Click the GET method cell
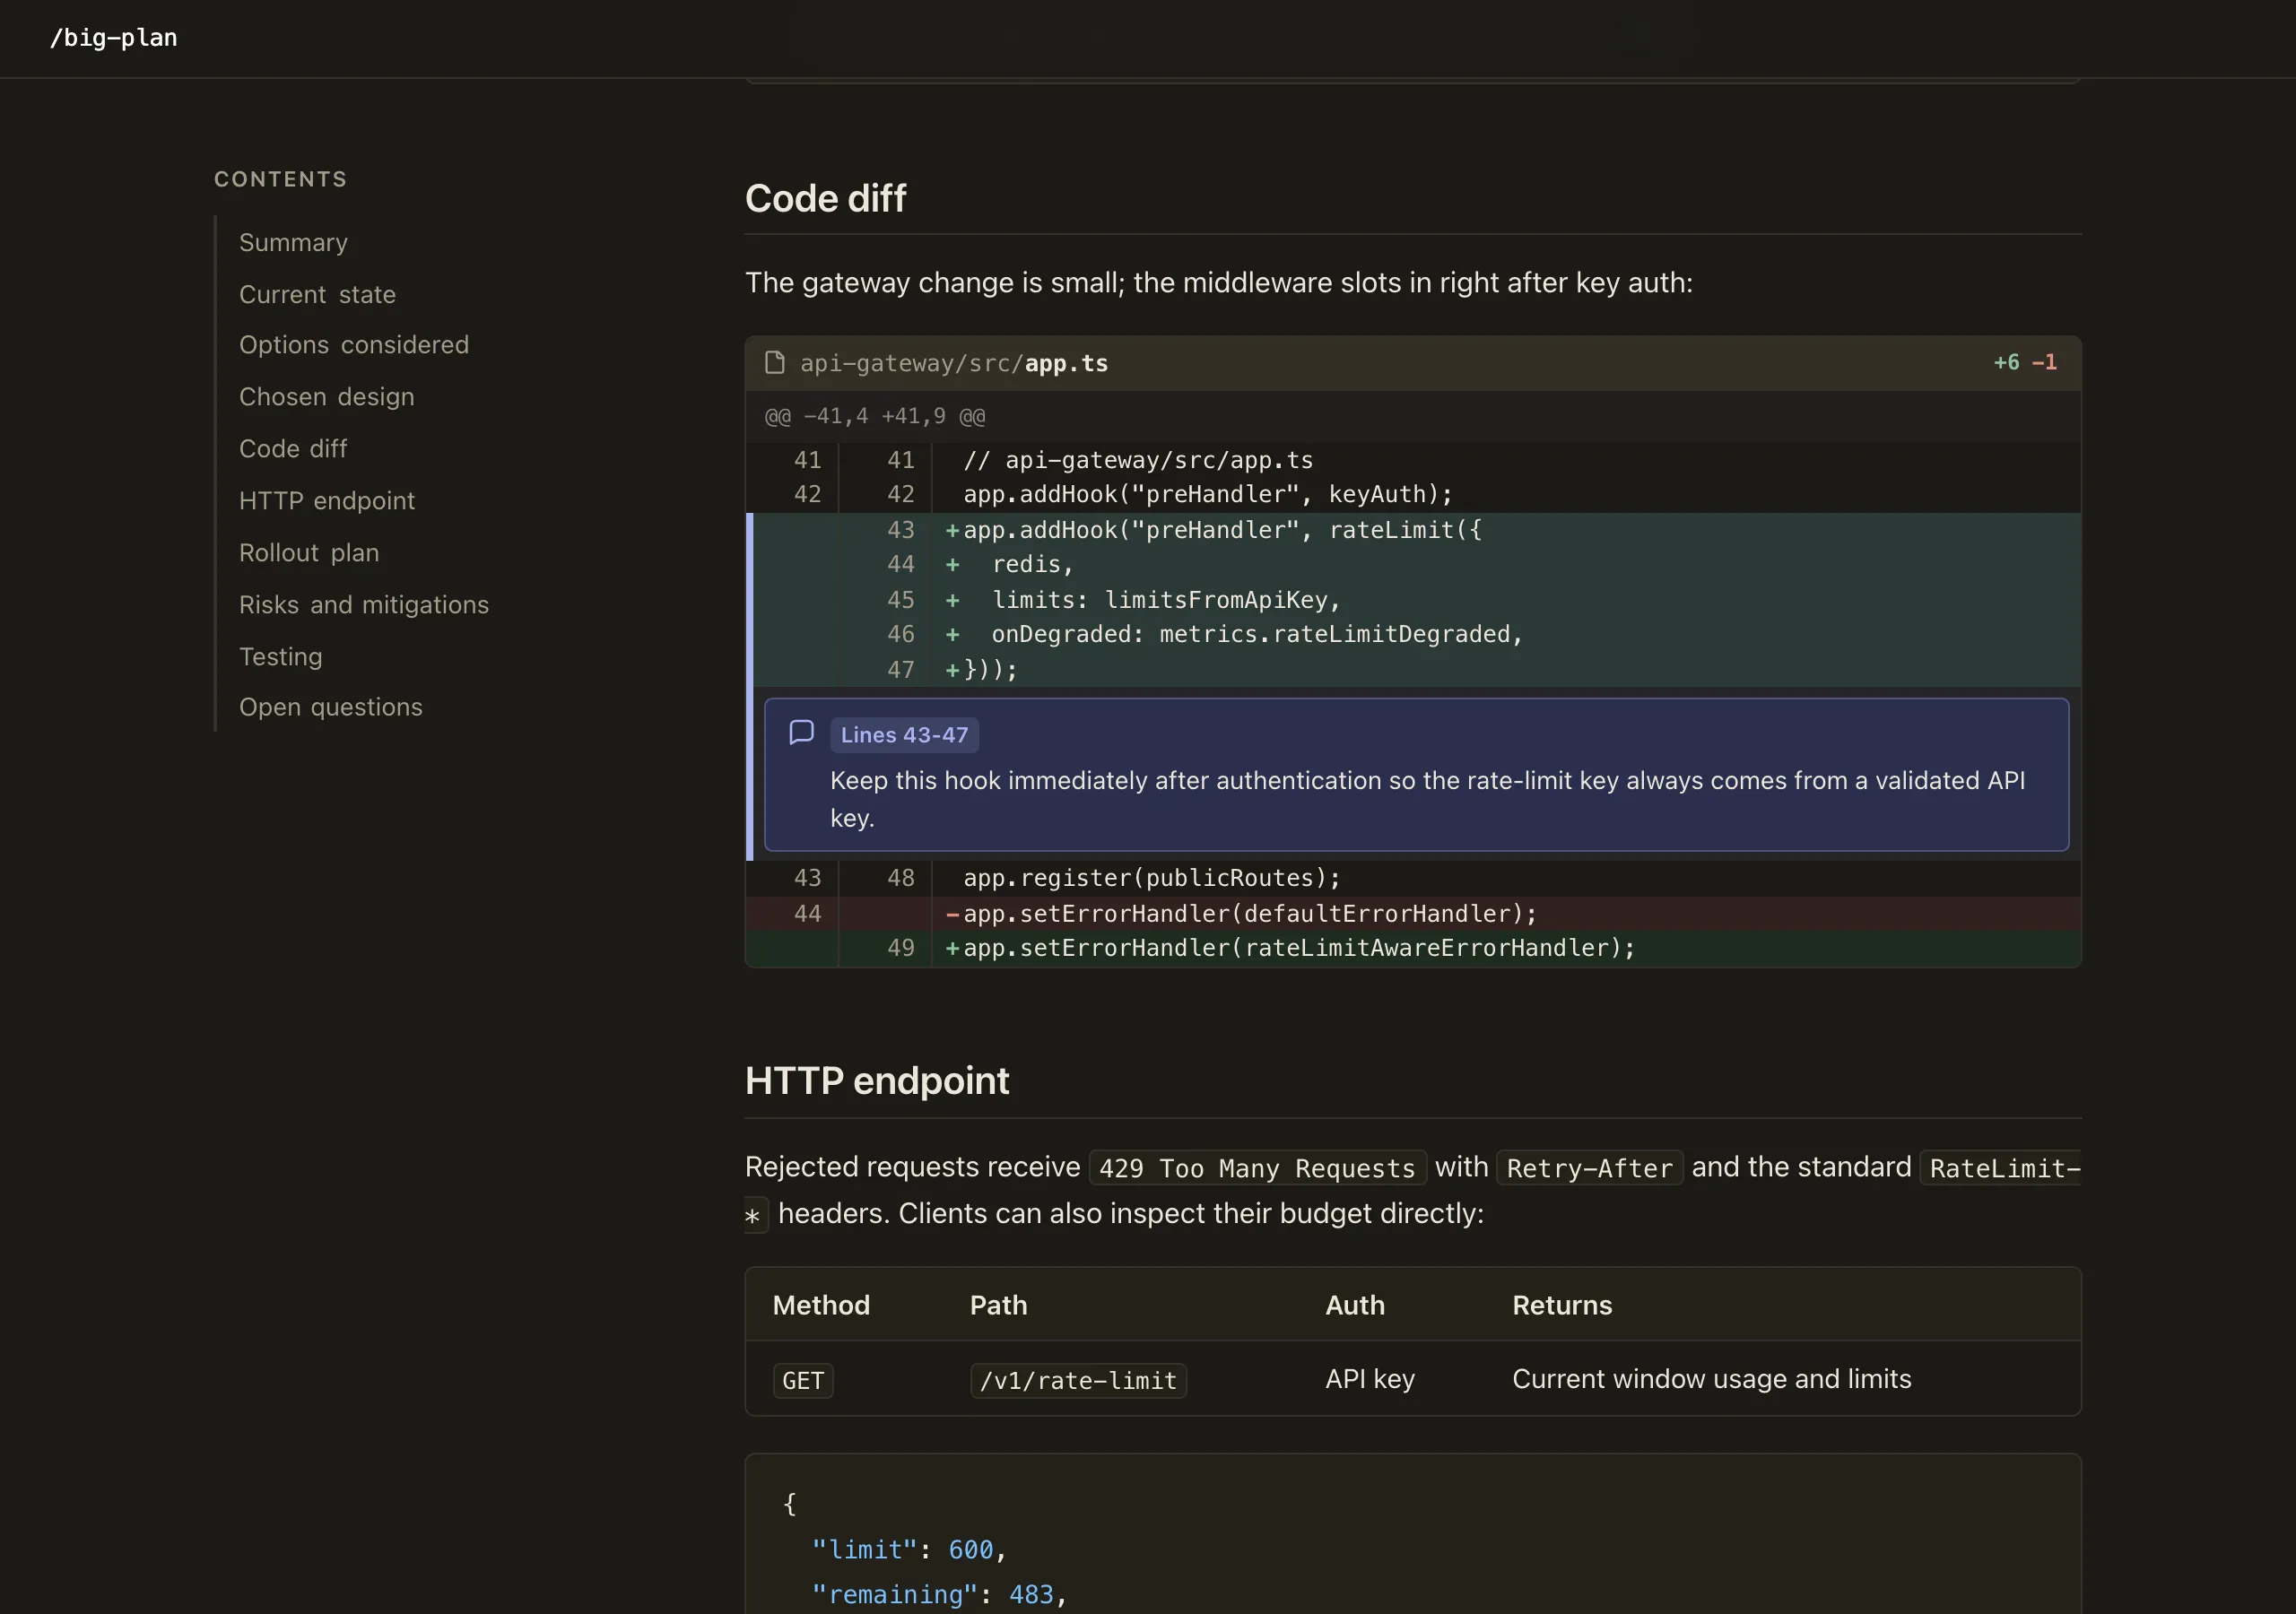The width and height of the screenshot is (2296, 1614). click(803, 1380)
